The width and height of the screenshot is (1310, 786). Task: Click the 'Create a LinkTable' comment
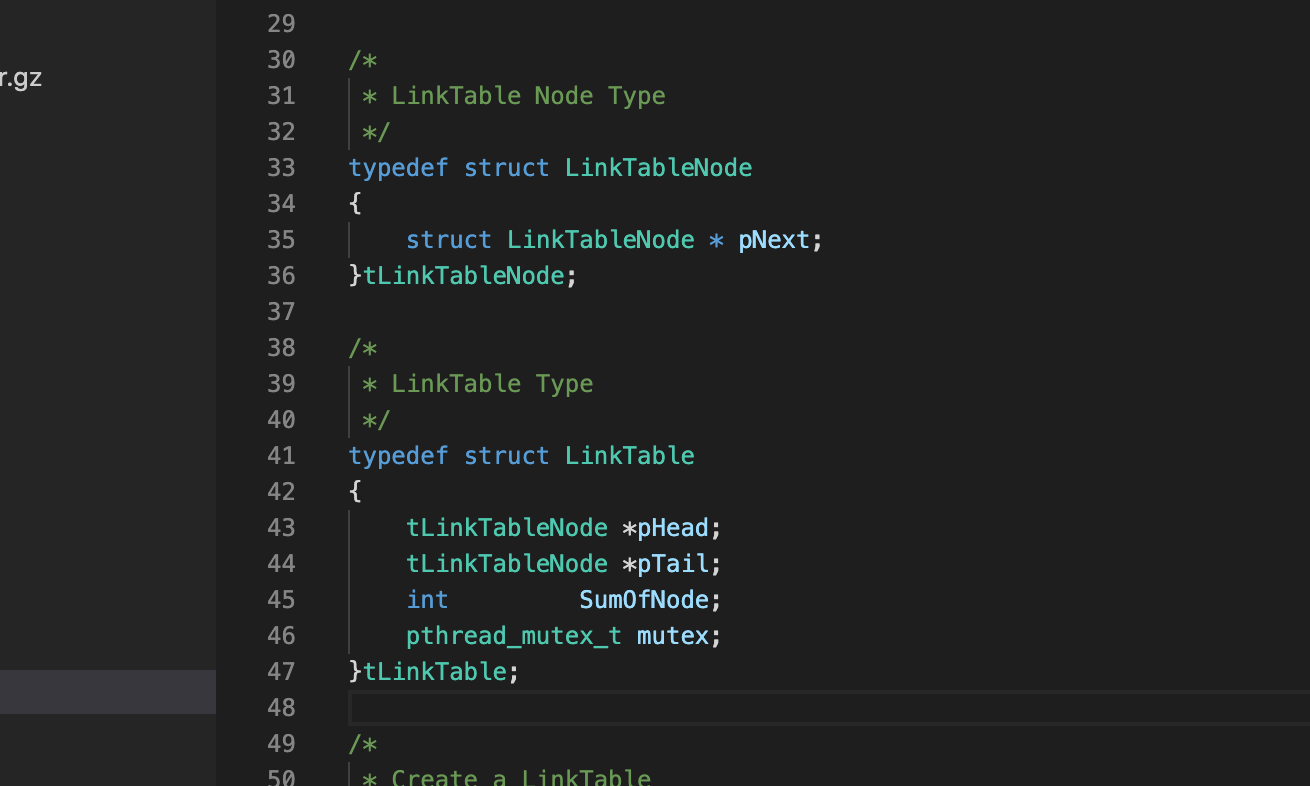click(x=521, y=778)
